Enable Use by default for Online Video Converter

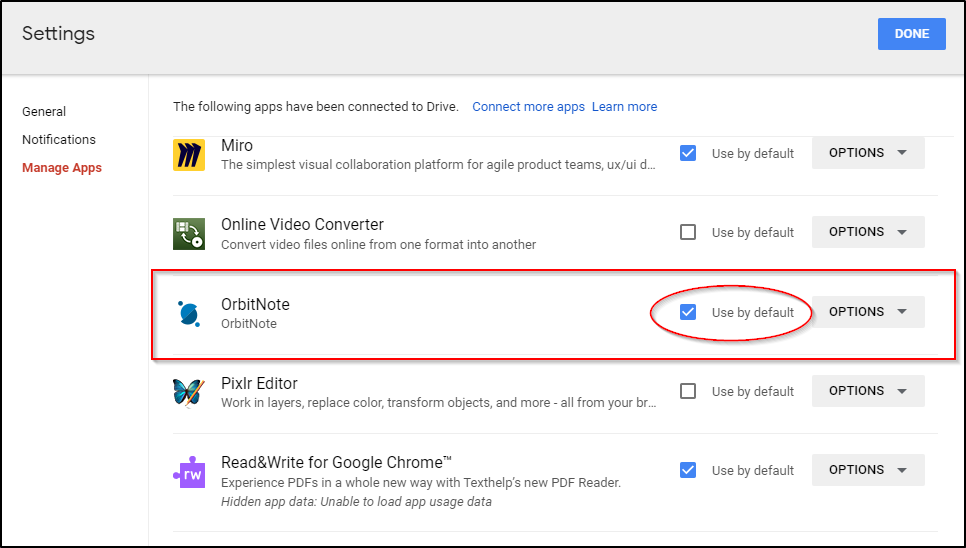(x=688, y=232)
